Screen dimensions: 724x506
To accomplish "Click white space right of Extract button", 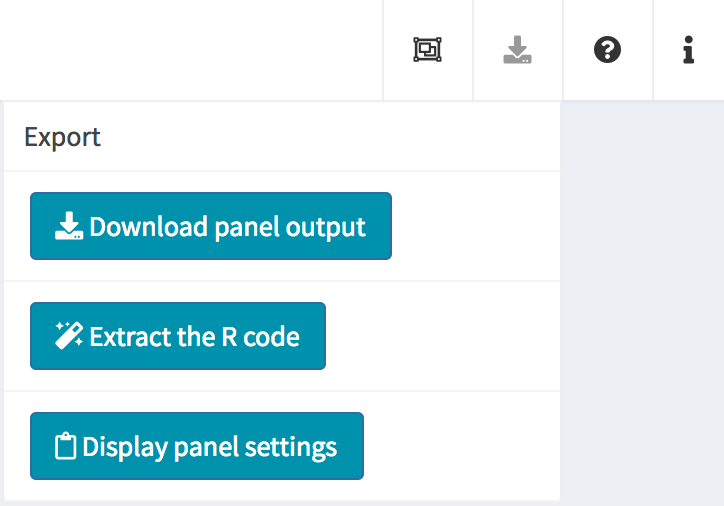I will point(442,336).
